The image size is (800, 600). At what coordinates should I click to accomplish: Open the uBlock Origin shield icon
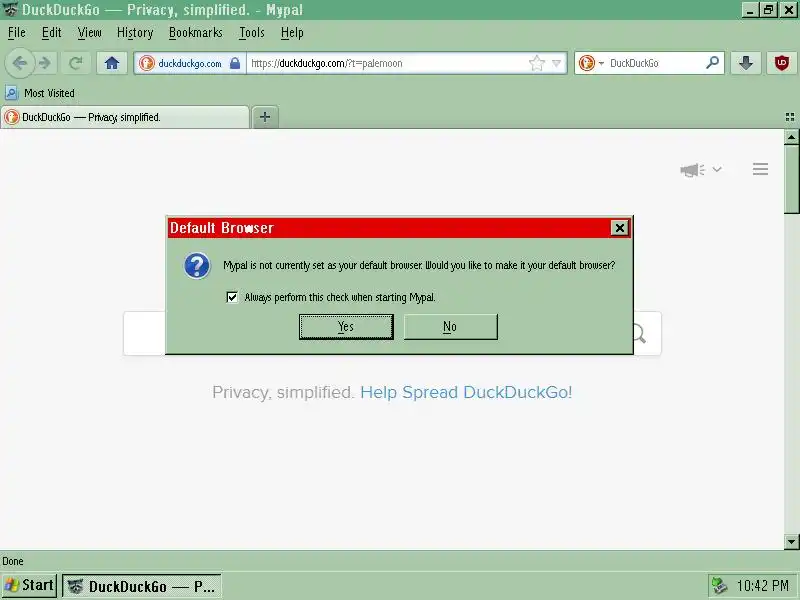781,63
